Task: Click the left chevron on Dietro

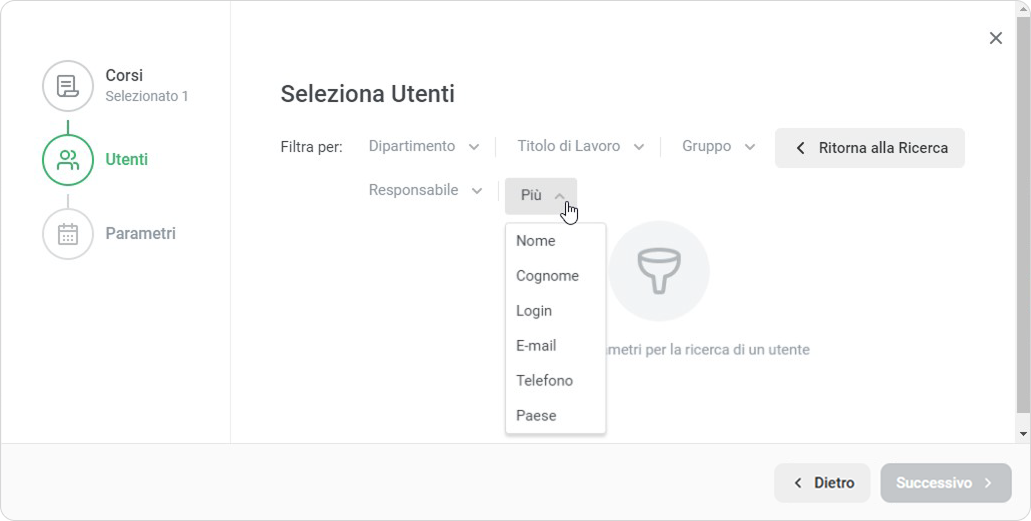Action: pyautogui.click(x=798, y=483)
